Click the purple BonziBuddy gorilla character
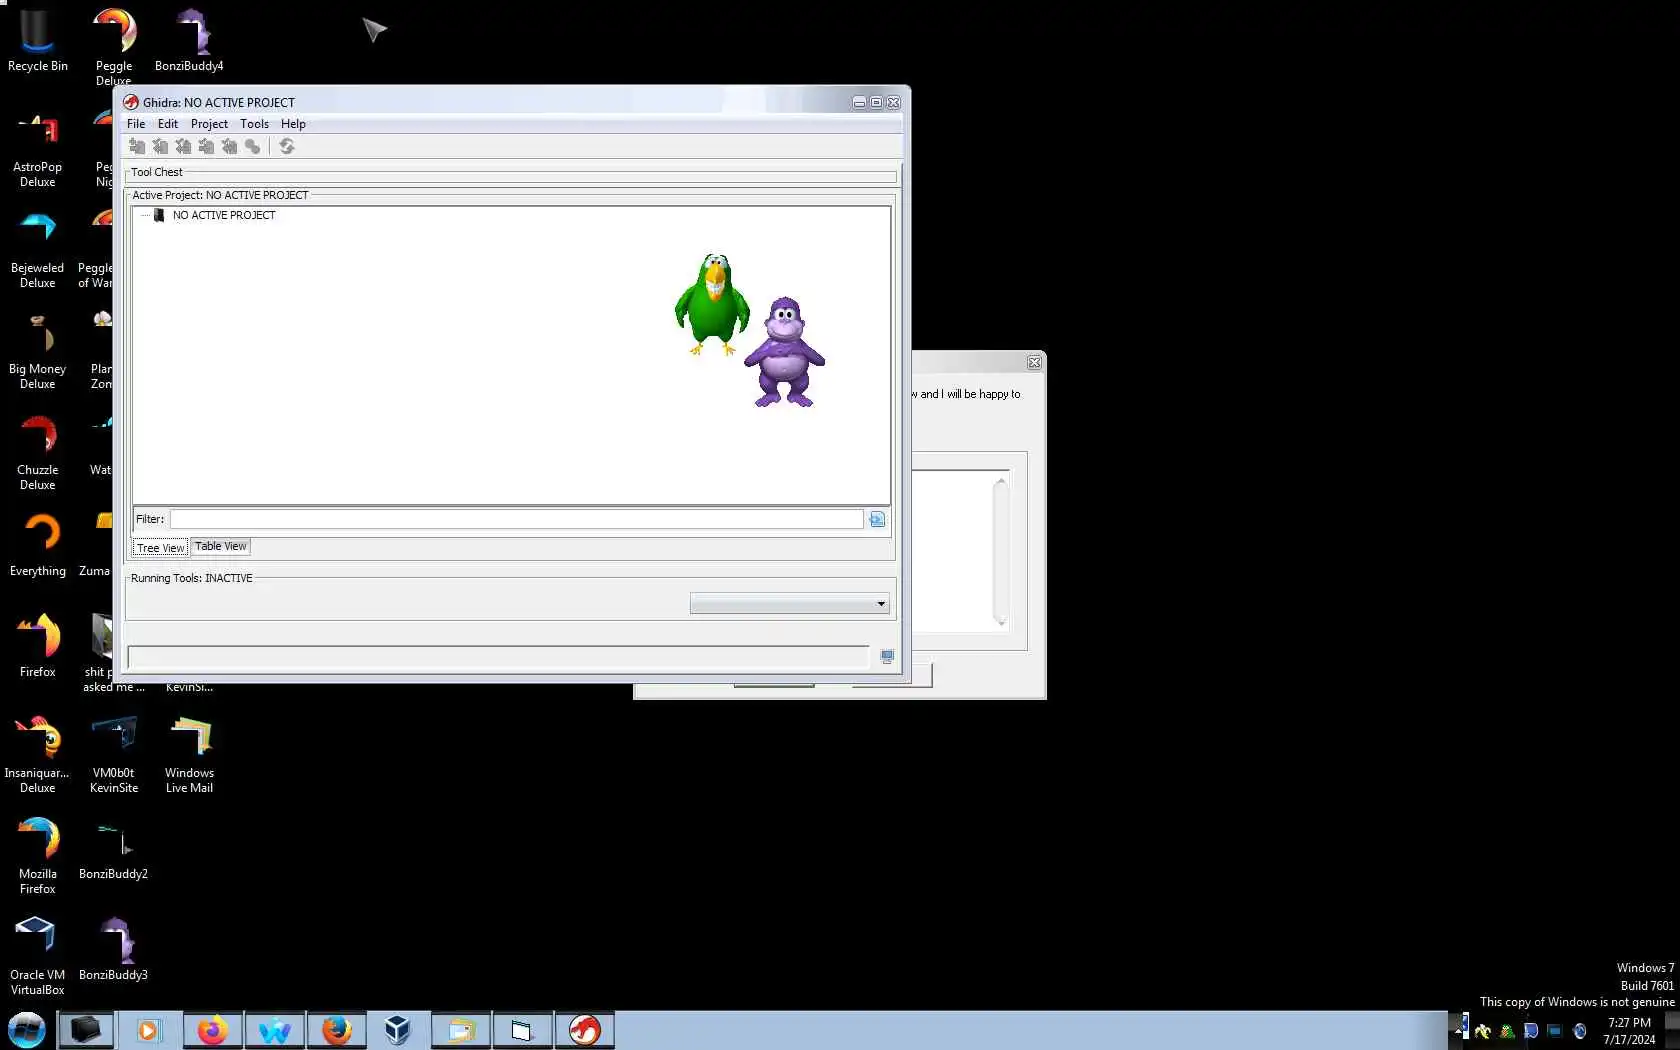 tap(785, 352)
